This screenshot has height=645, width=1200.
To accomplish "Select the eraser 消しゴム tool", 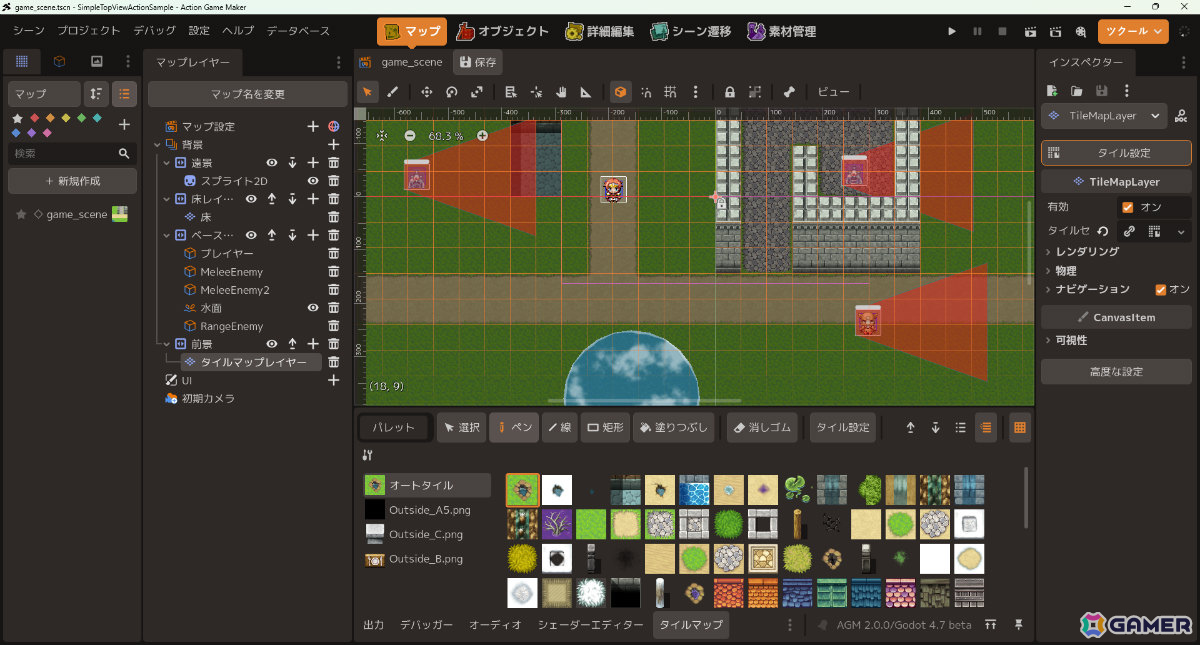I will [x=762, y=427].
